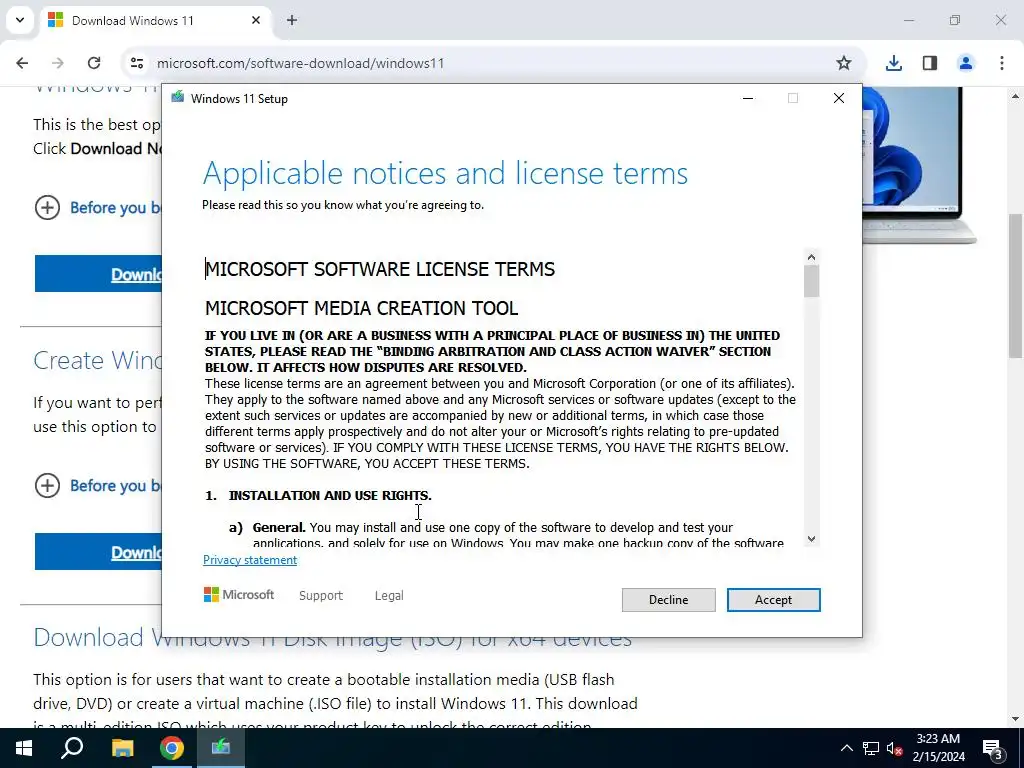Screen dimensions: 1024x768
Task: Open the Privacy statement link
Action: click(x=249, y=560)
